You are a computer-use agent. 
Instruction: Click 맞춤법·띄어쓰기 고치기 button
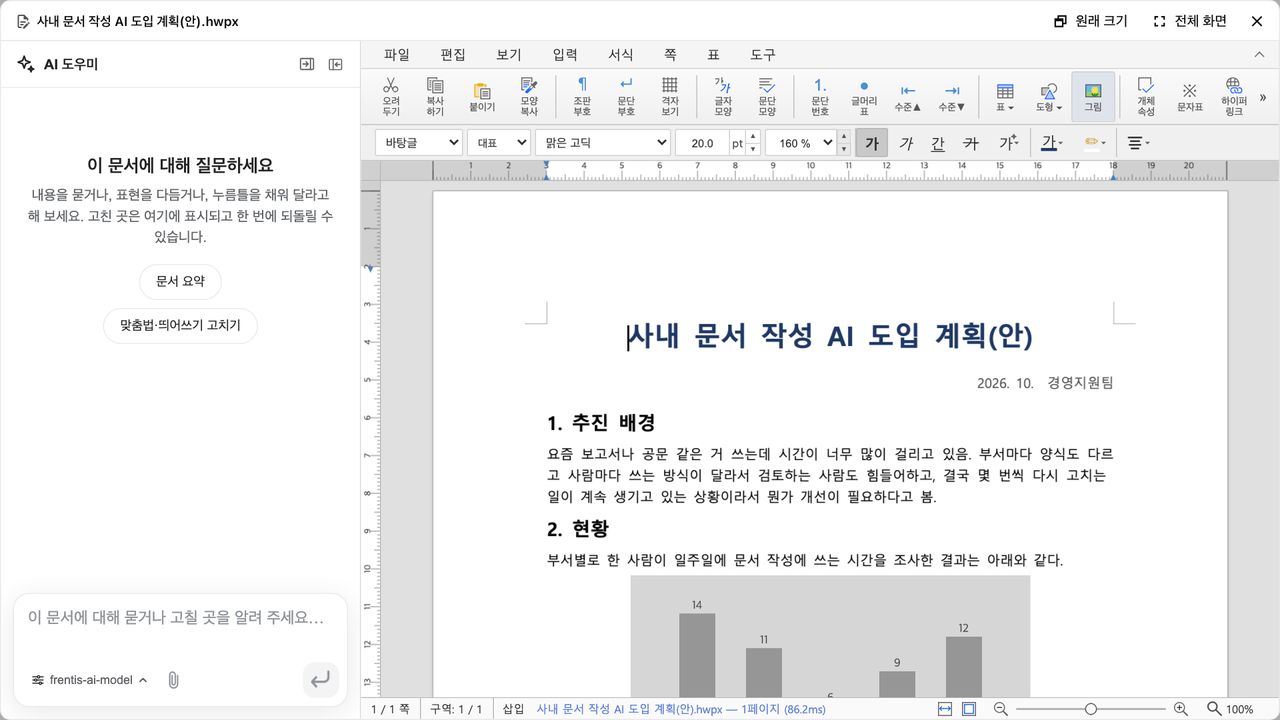180,326
